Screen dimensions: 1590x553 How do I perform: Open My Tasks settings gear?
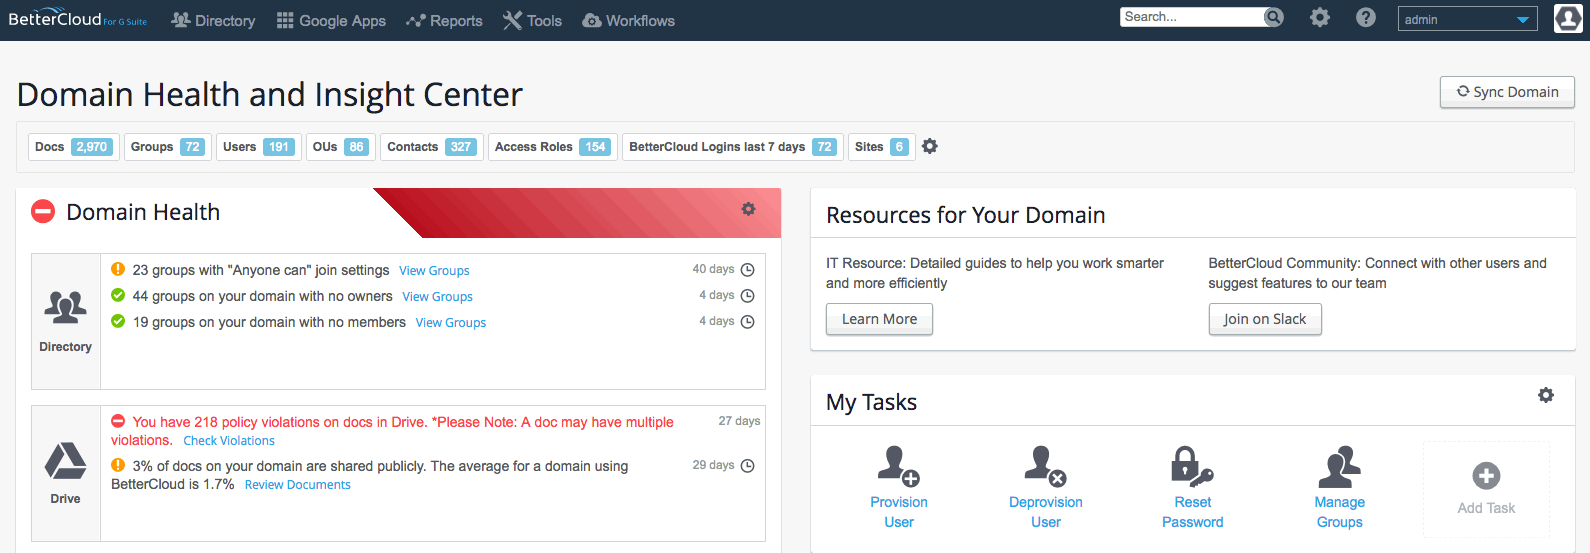click(x=1546, y=395)
